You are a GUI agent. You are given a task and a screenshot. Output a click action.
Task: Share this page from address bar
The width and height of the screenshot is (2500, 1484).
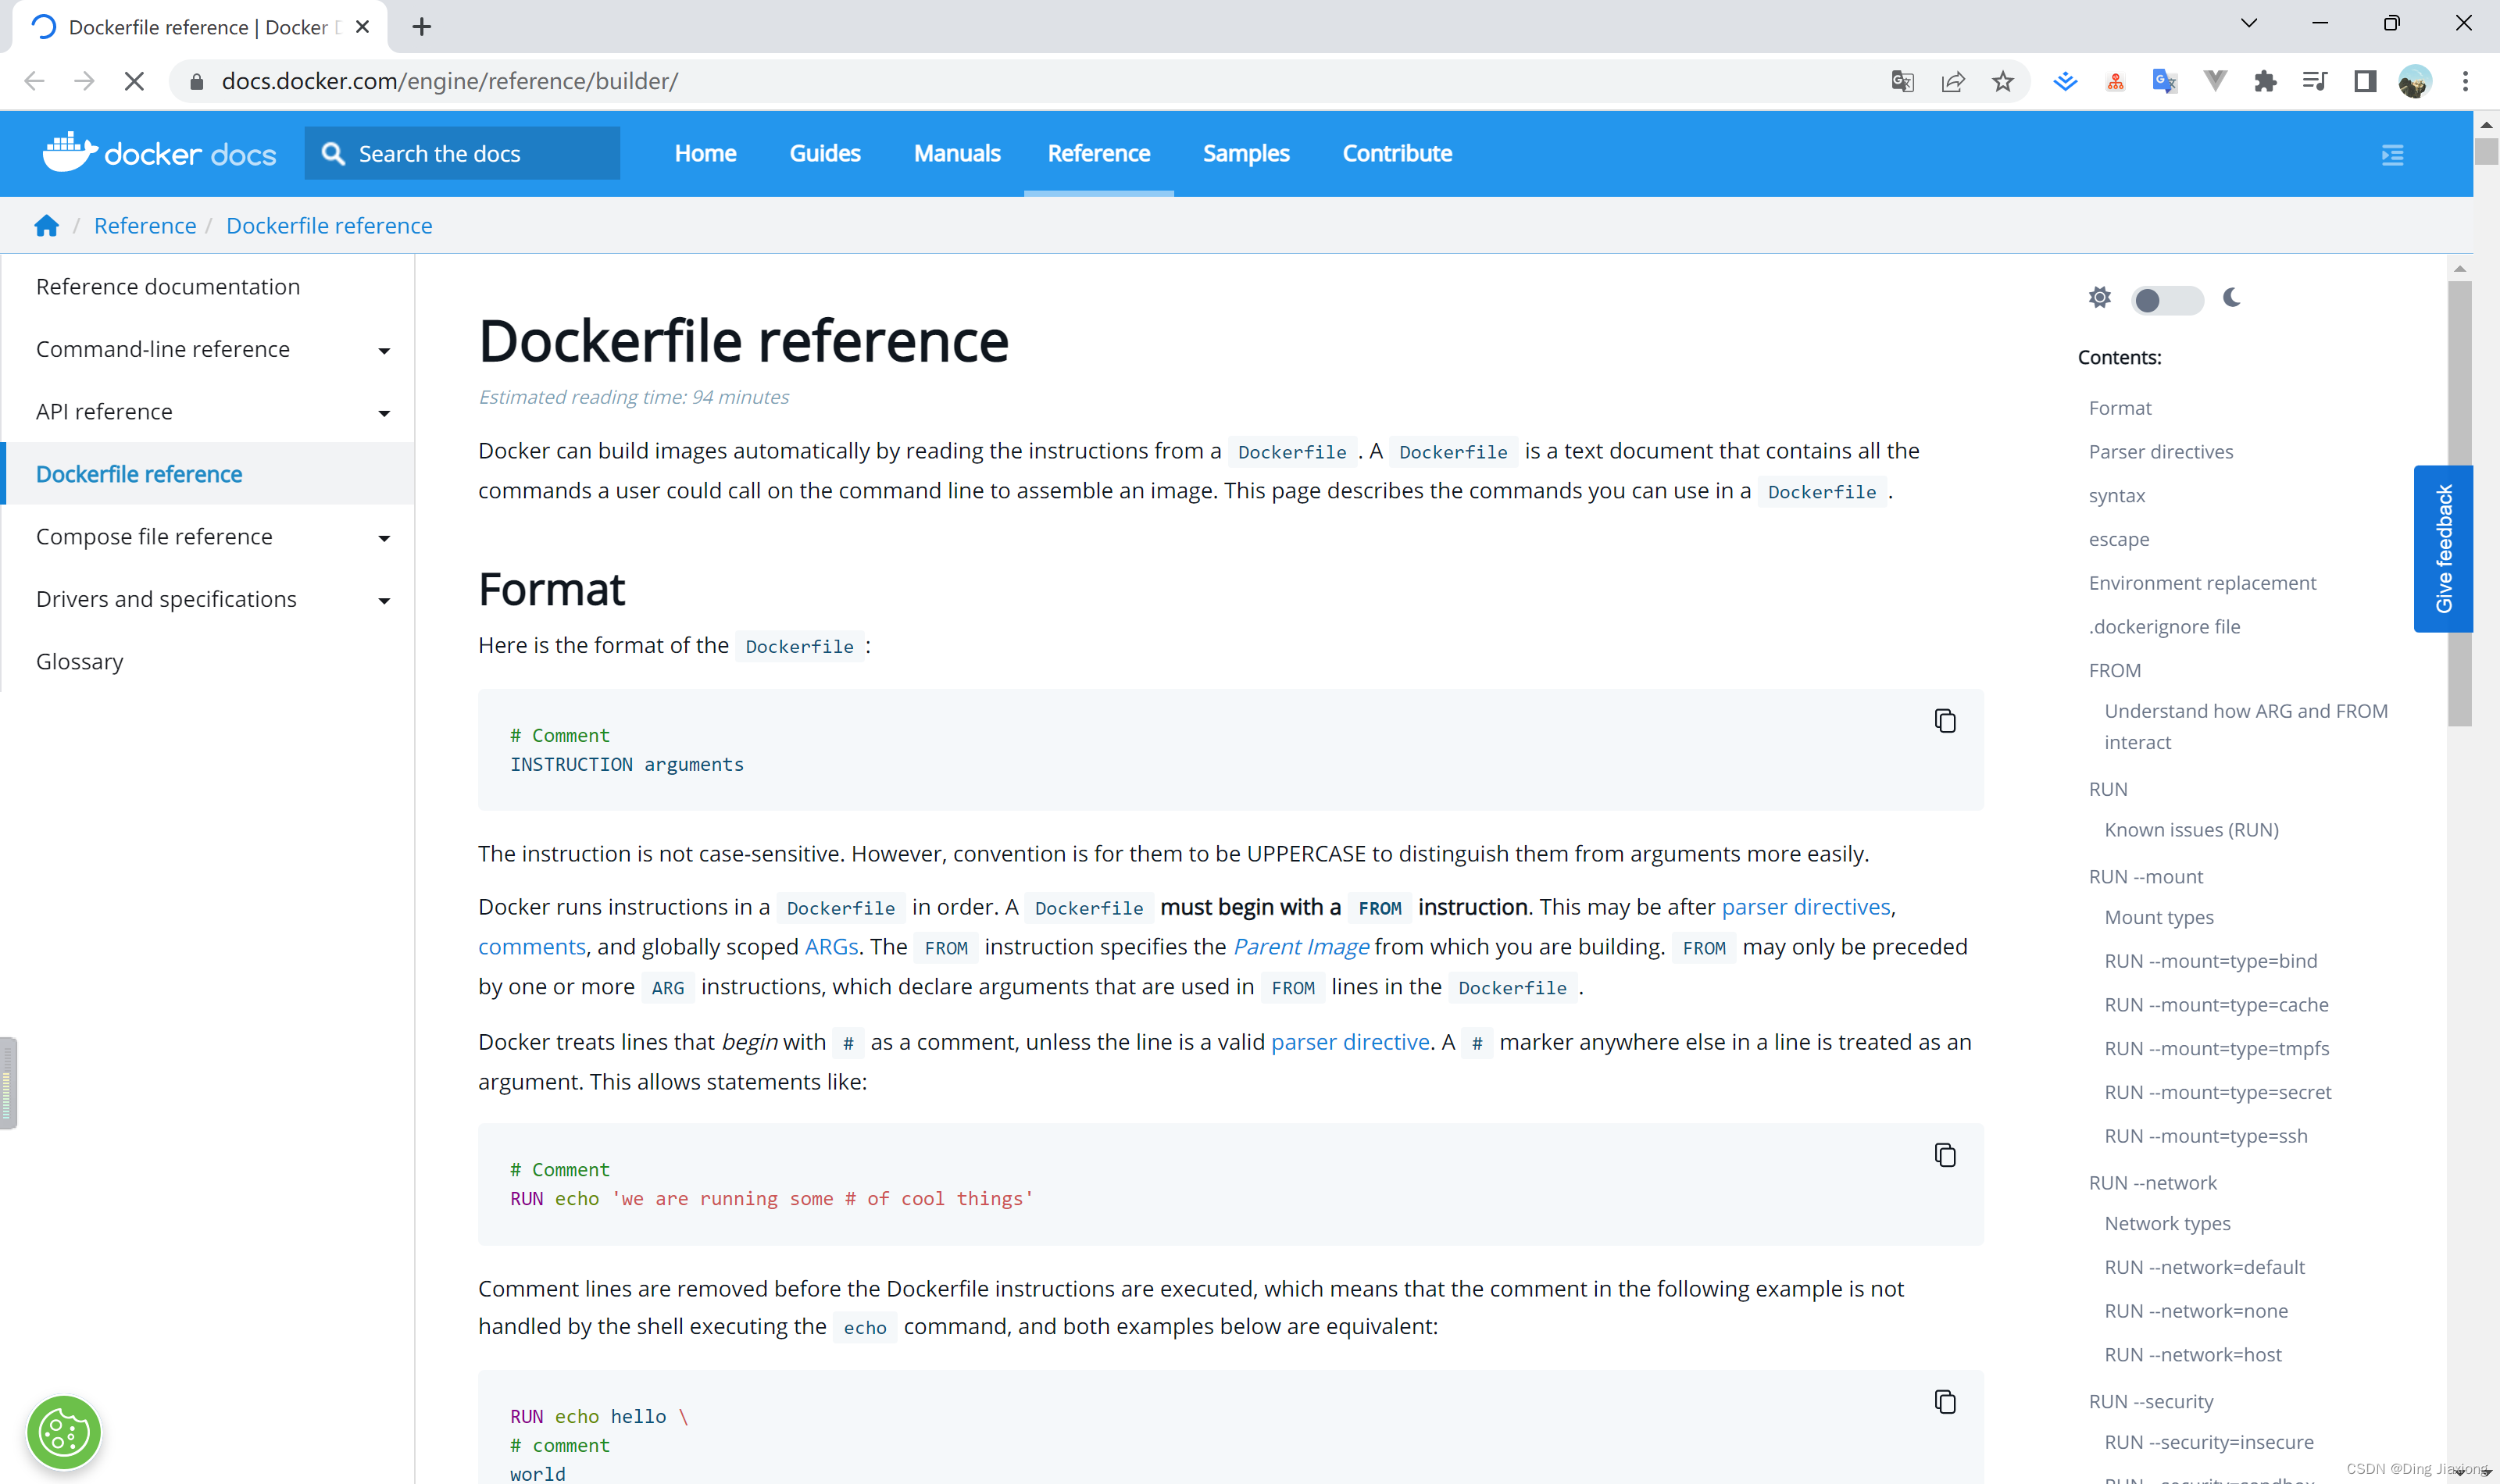click(1952, 81)
